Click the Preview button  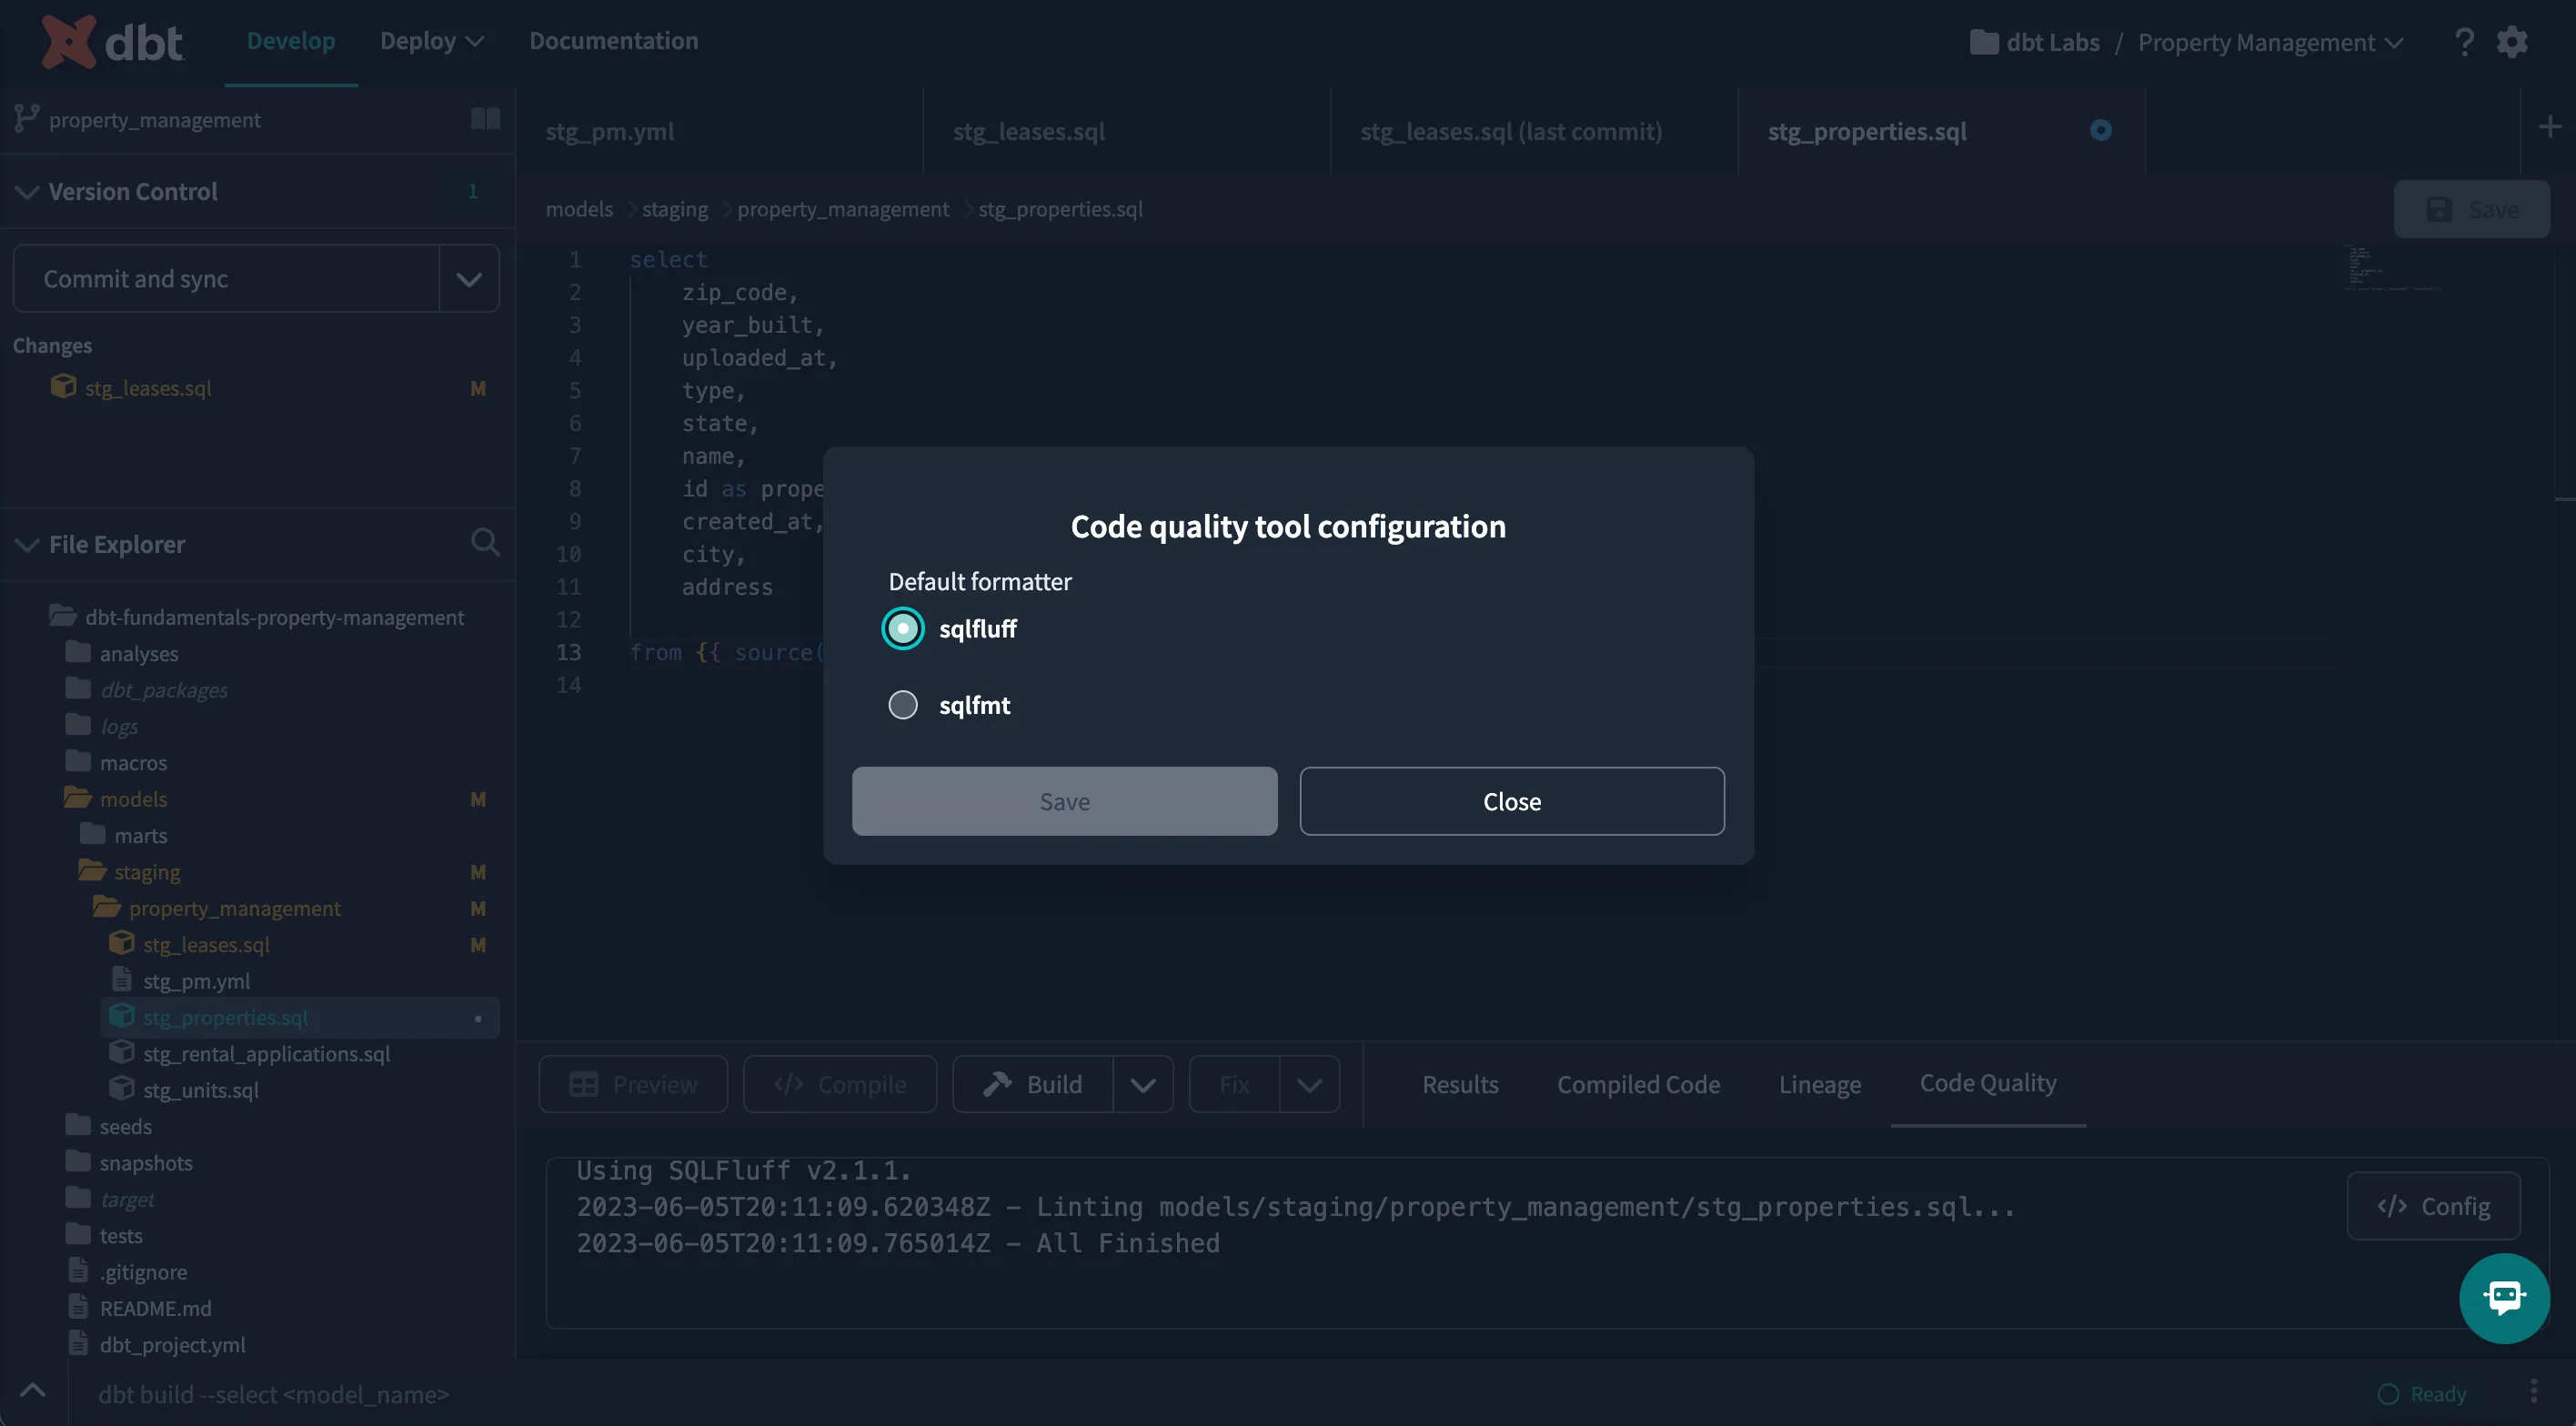(633, 1085)
